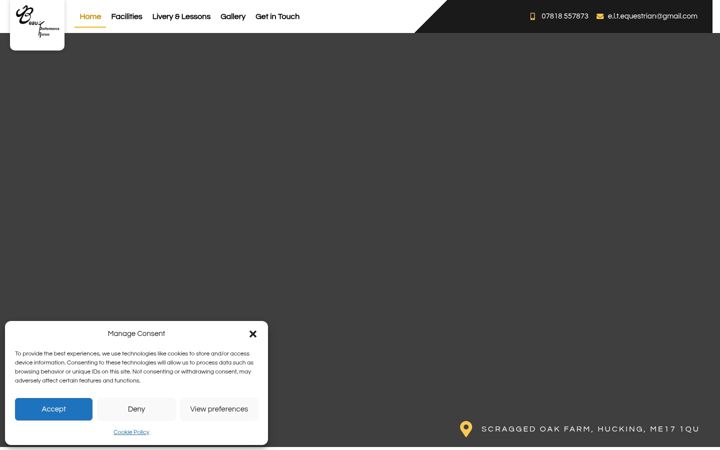Click the Manage Consent heading
Viewport: 720px width, 450px height.
pos(136,334)
